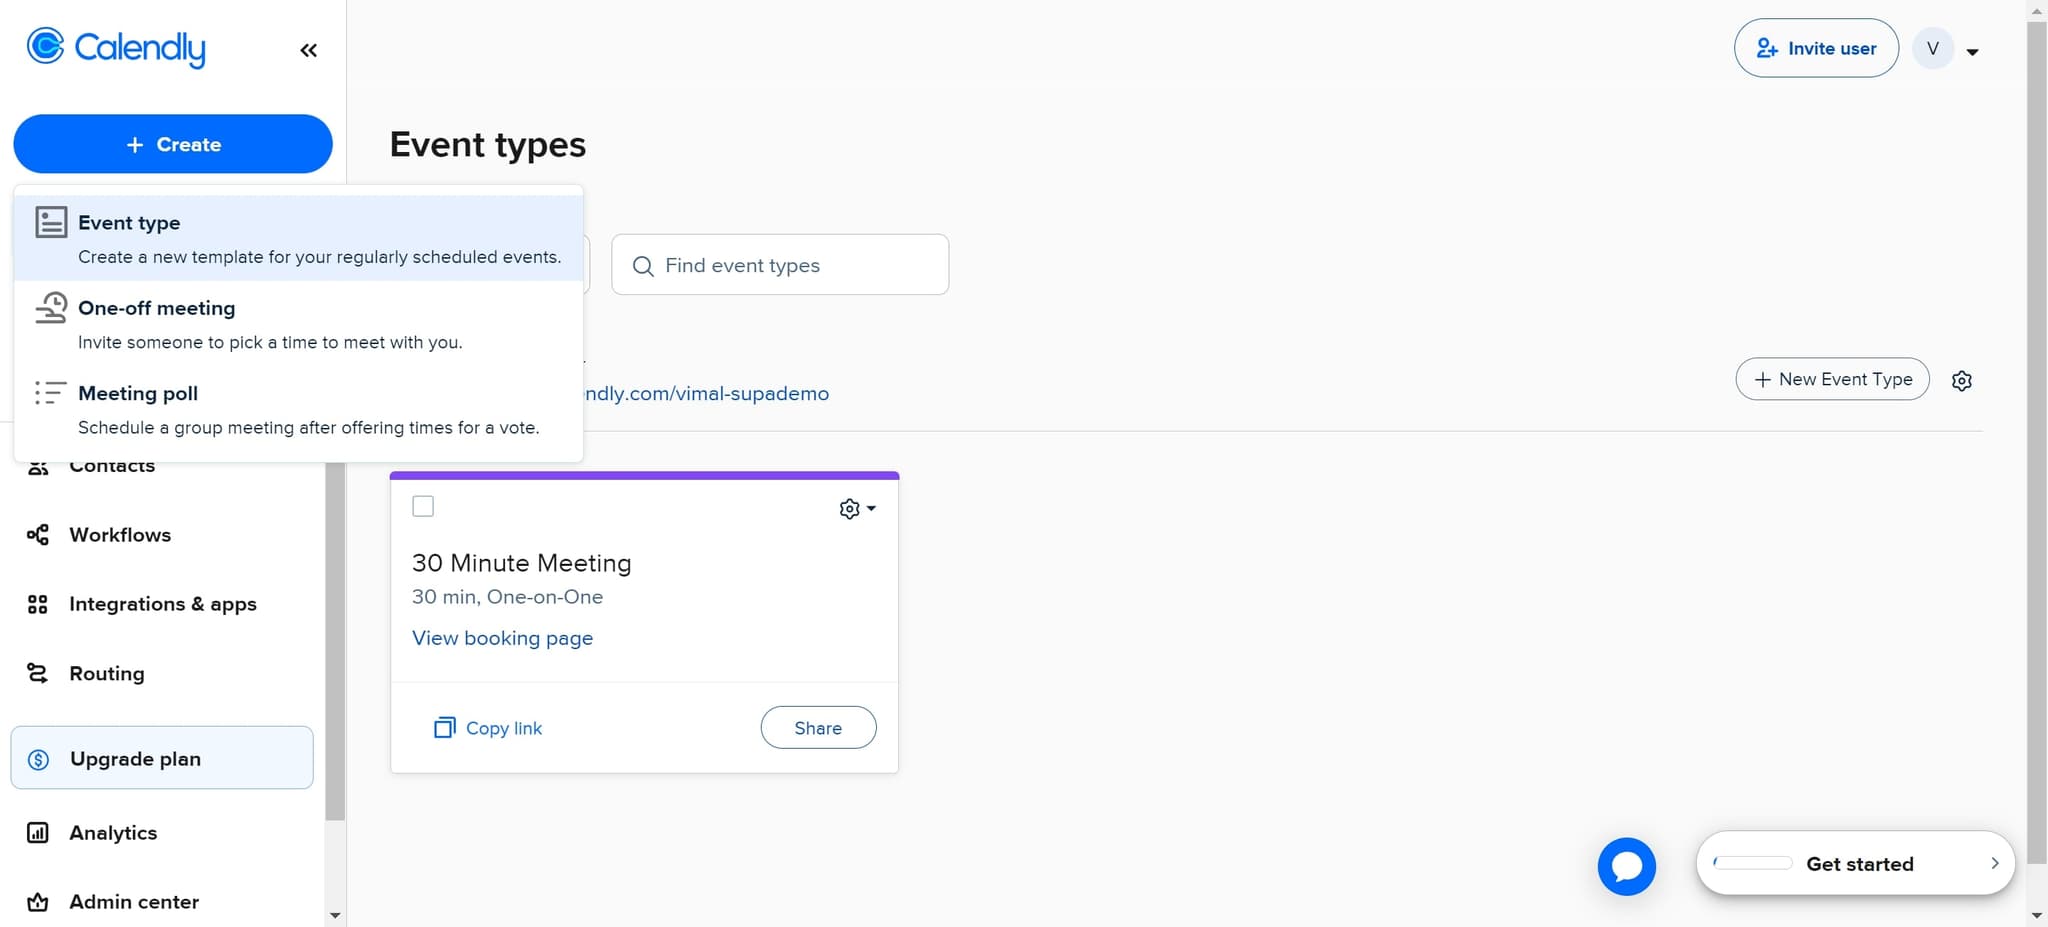This screenshot has width=2048, height=927.
Task: Click the New Event Type button
Action: 1832,379
